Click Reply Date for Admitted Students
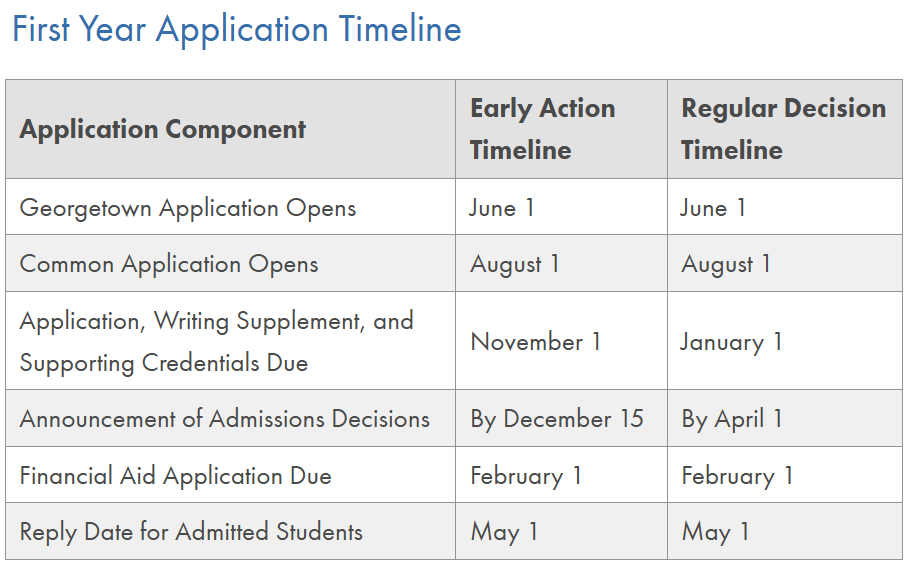Image resolution: width=911 pixels, height=567 pixels. click(191, 532)
